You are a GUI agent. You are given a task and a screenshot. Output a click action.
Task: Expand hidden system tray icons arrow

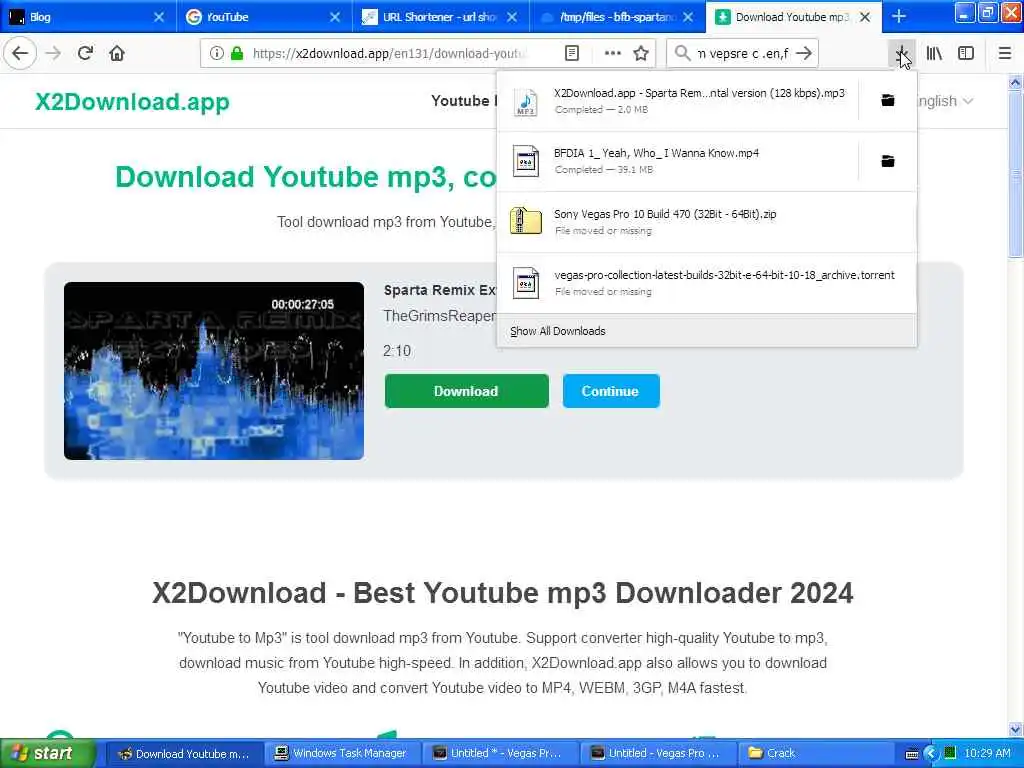[931, 753]
